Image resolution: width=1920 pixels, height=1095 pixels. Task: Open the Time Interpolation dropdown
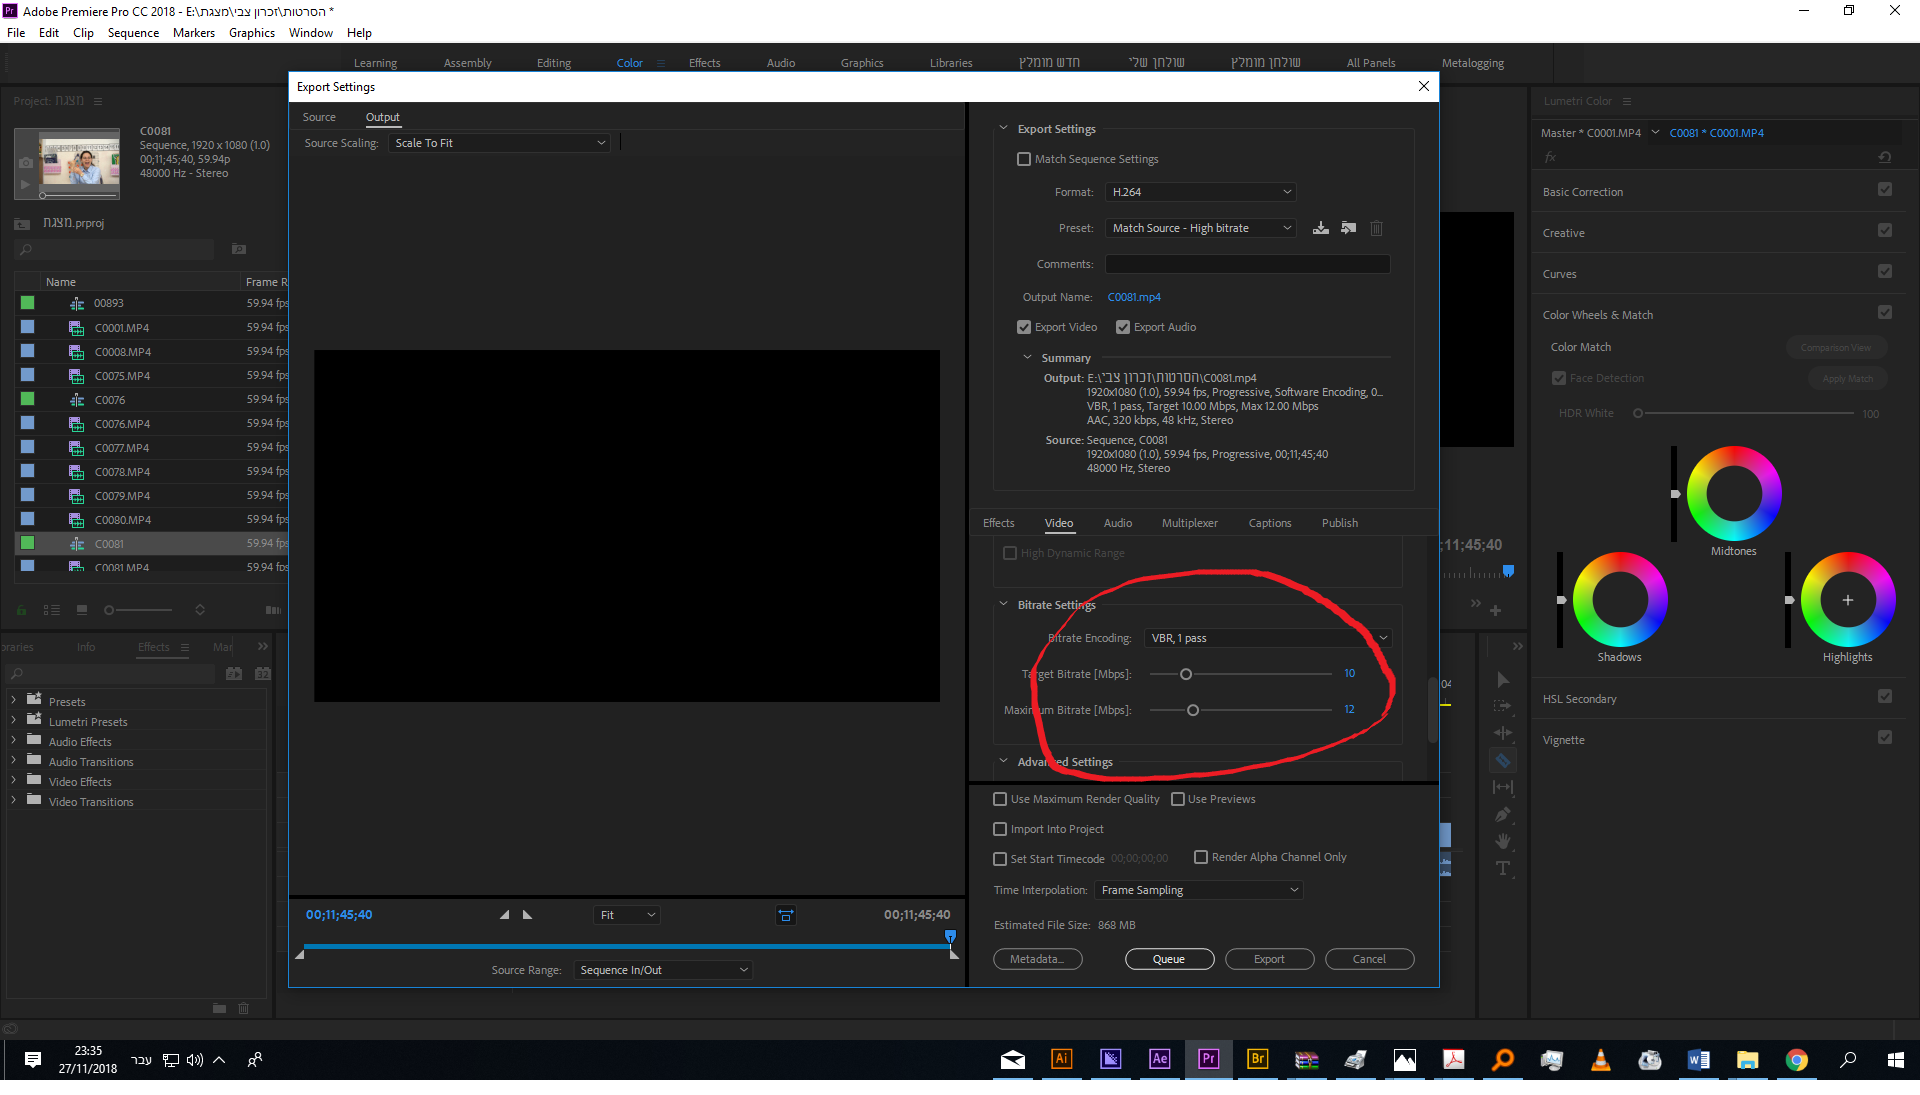point(1199,890)
